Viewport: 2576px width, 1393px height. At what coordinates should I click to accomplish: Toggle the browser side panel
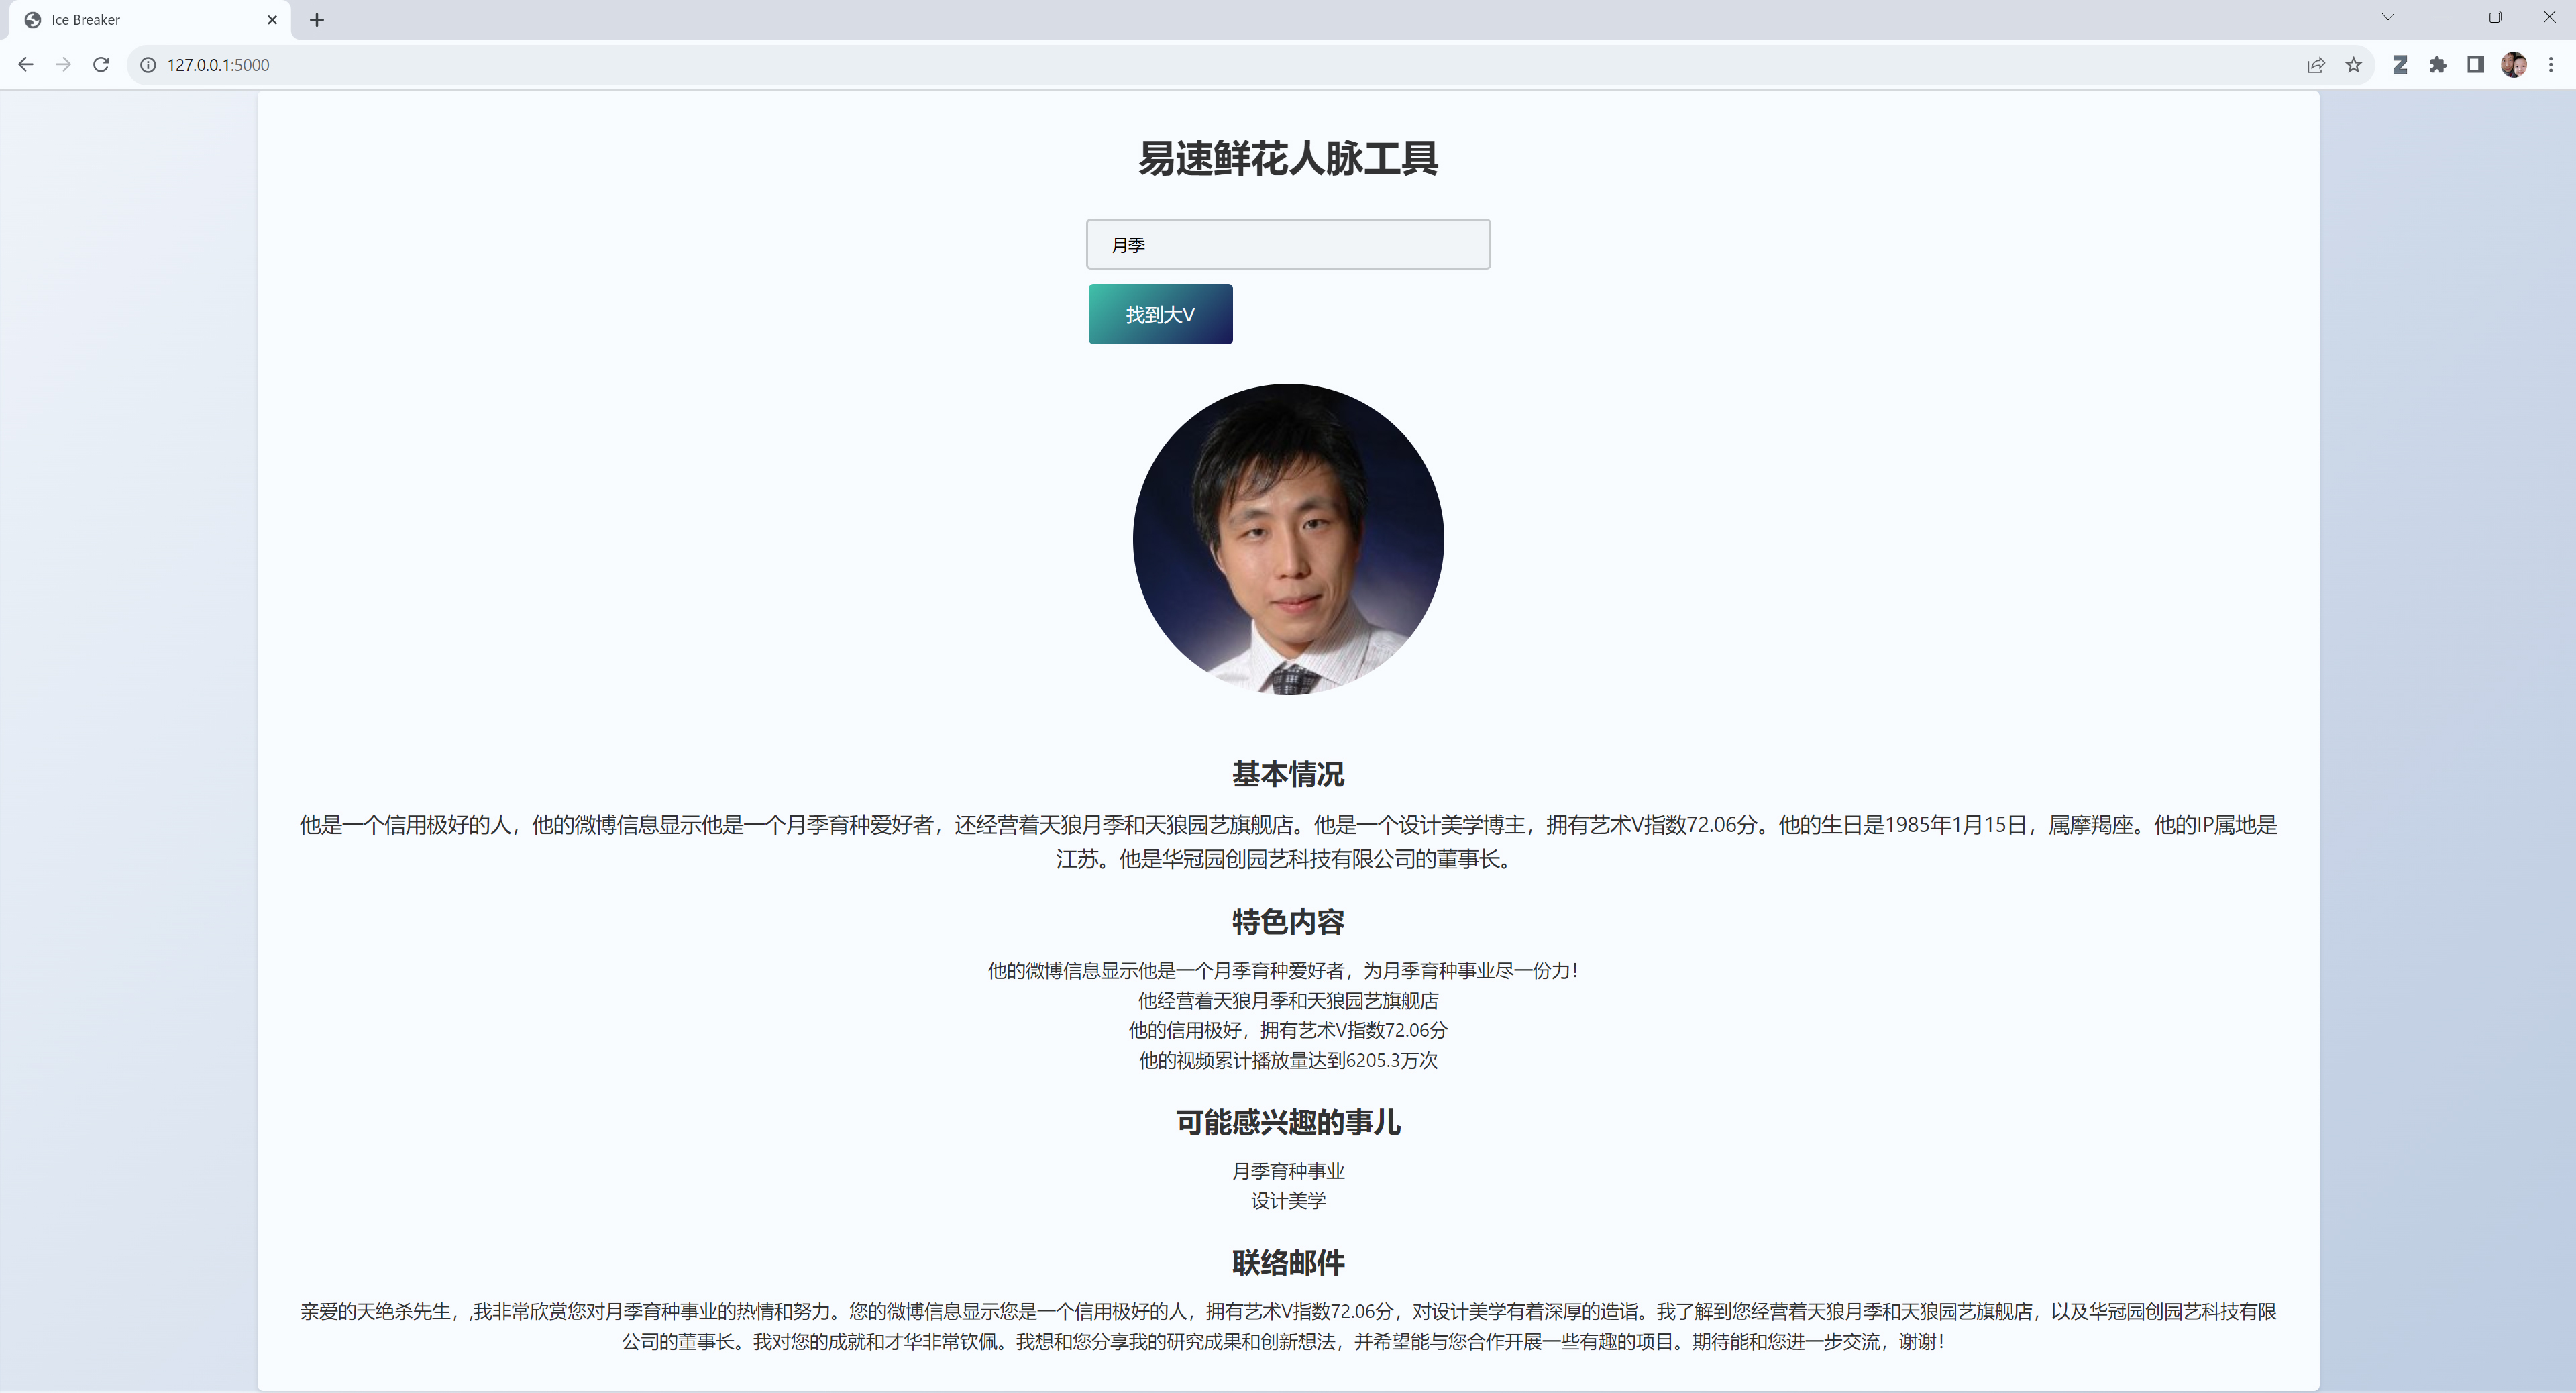(x=2475, y=65)
